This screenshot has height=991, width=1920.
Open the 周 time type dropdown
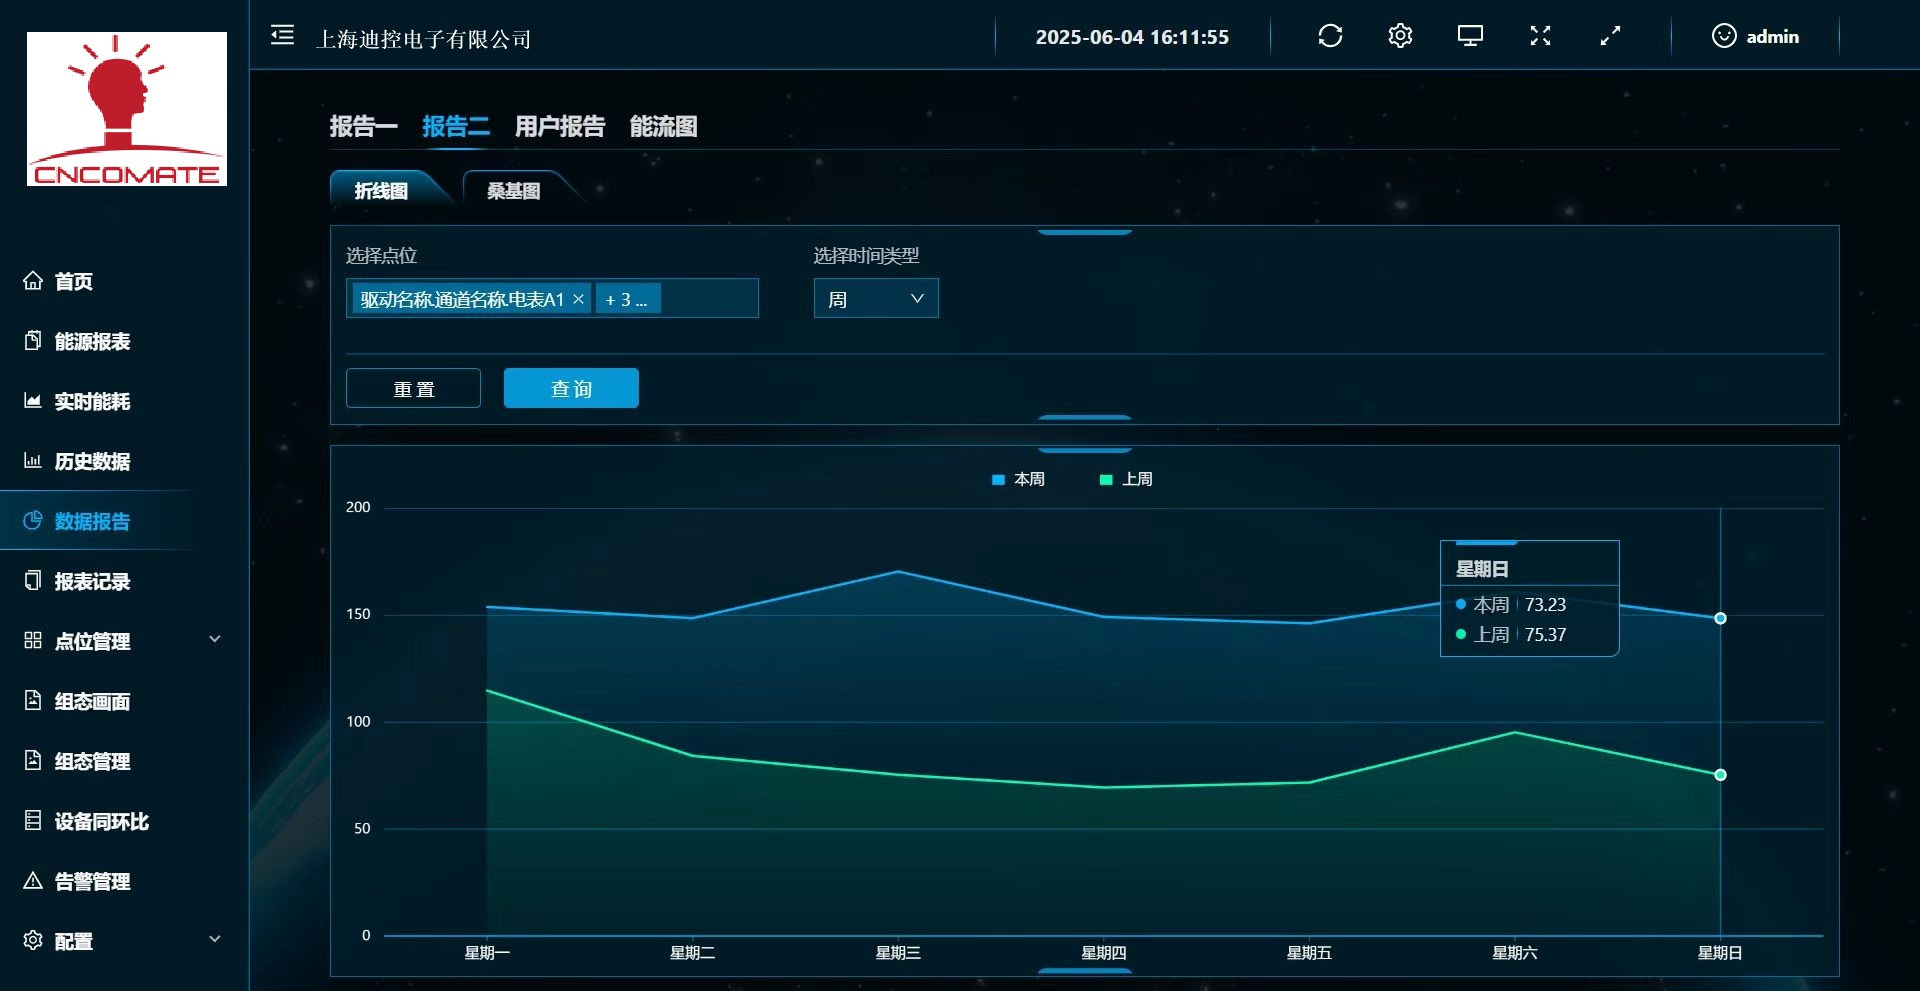[x=875, y=299]
